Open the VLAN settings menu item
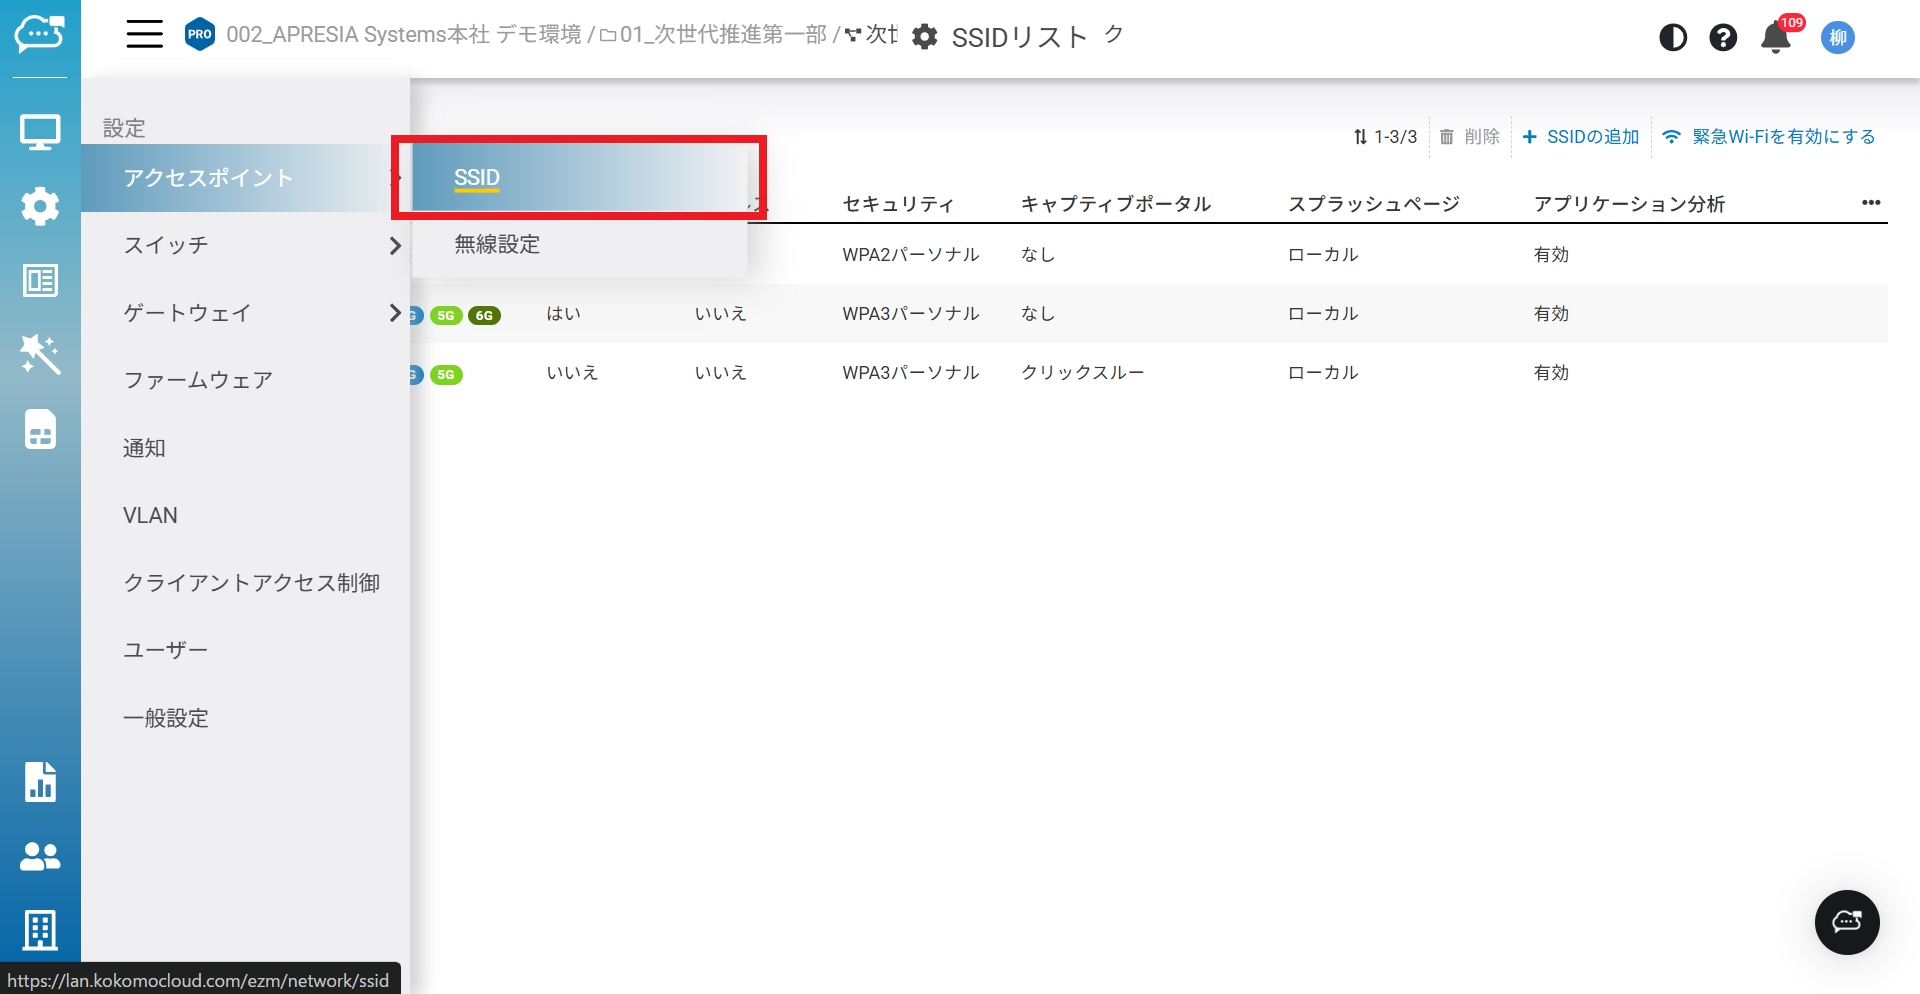 [150, 516]
